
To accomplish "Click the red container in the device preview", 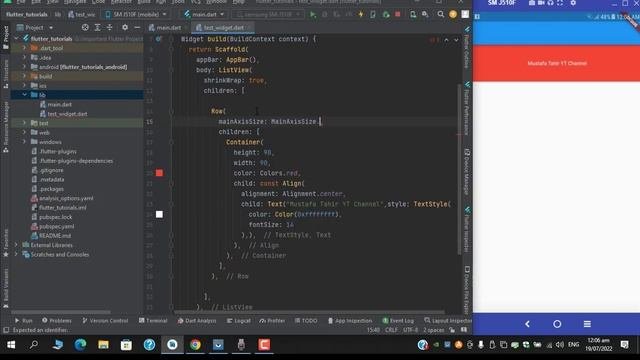I will pyautogui.click(x=556, y=63).
